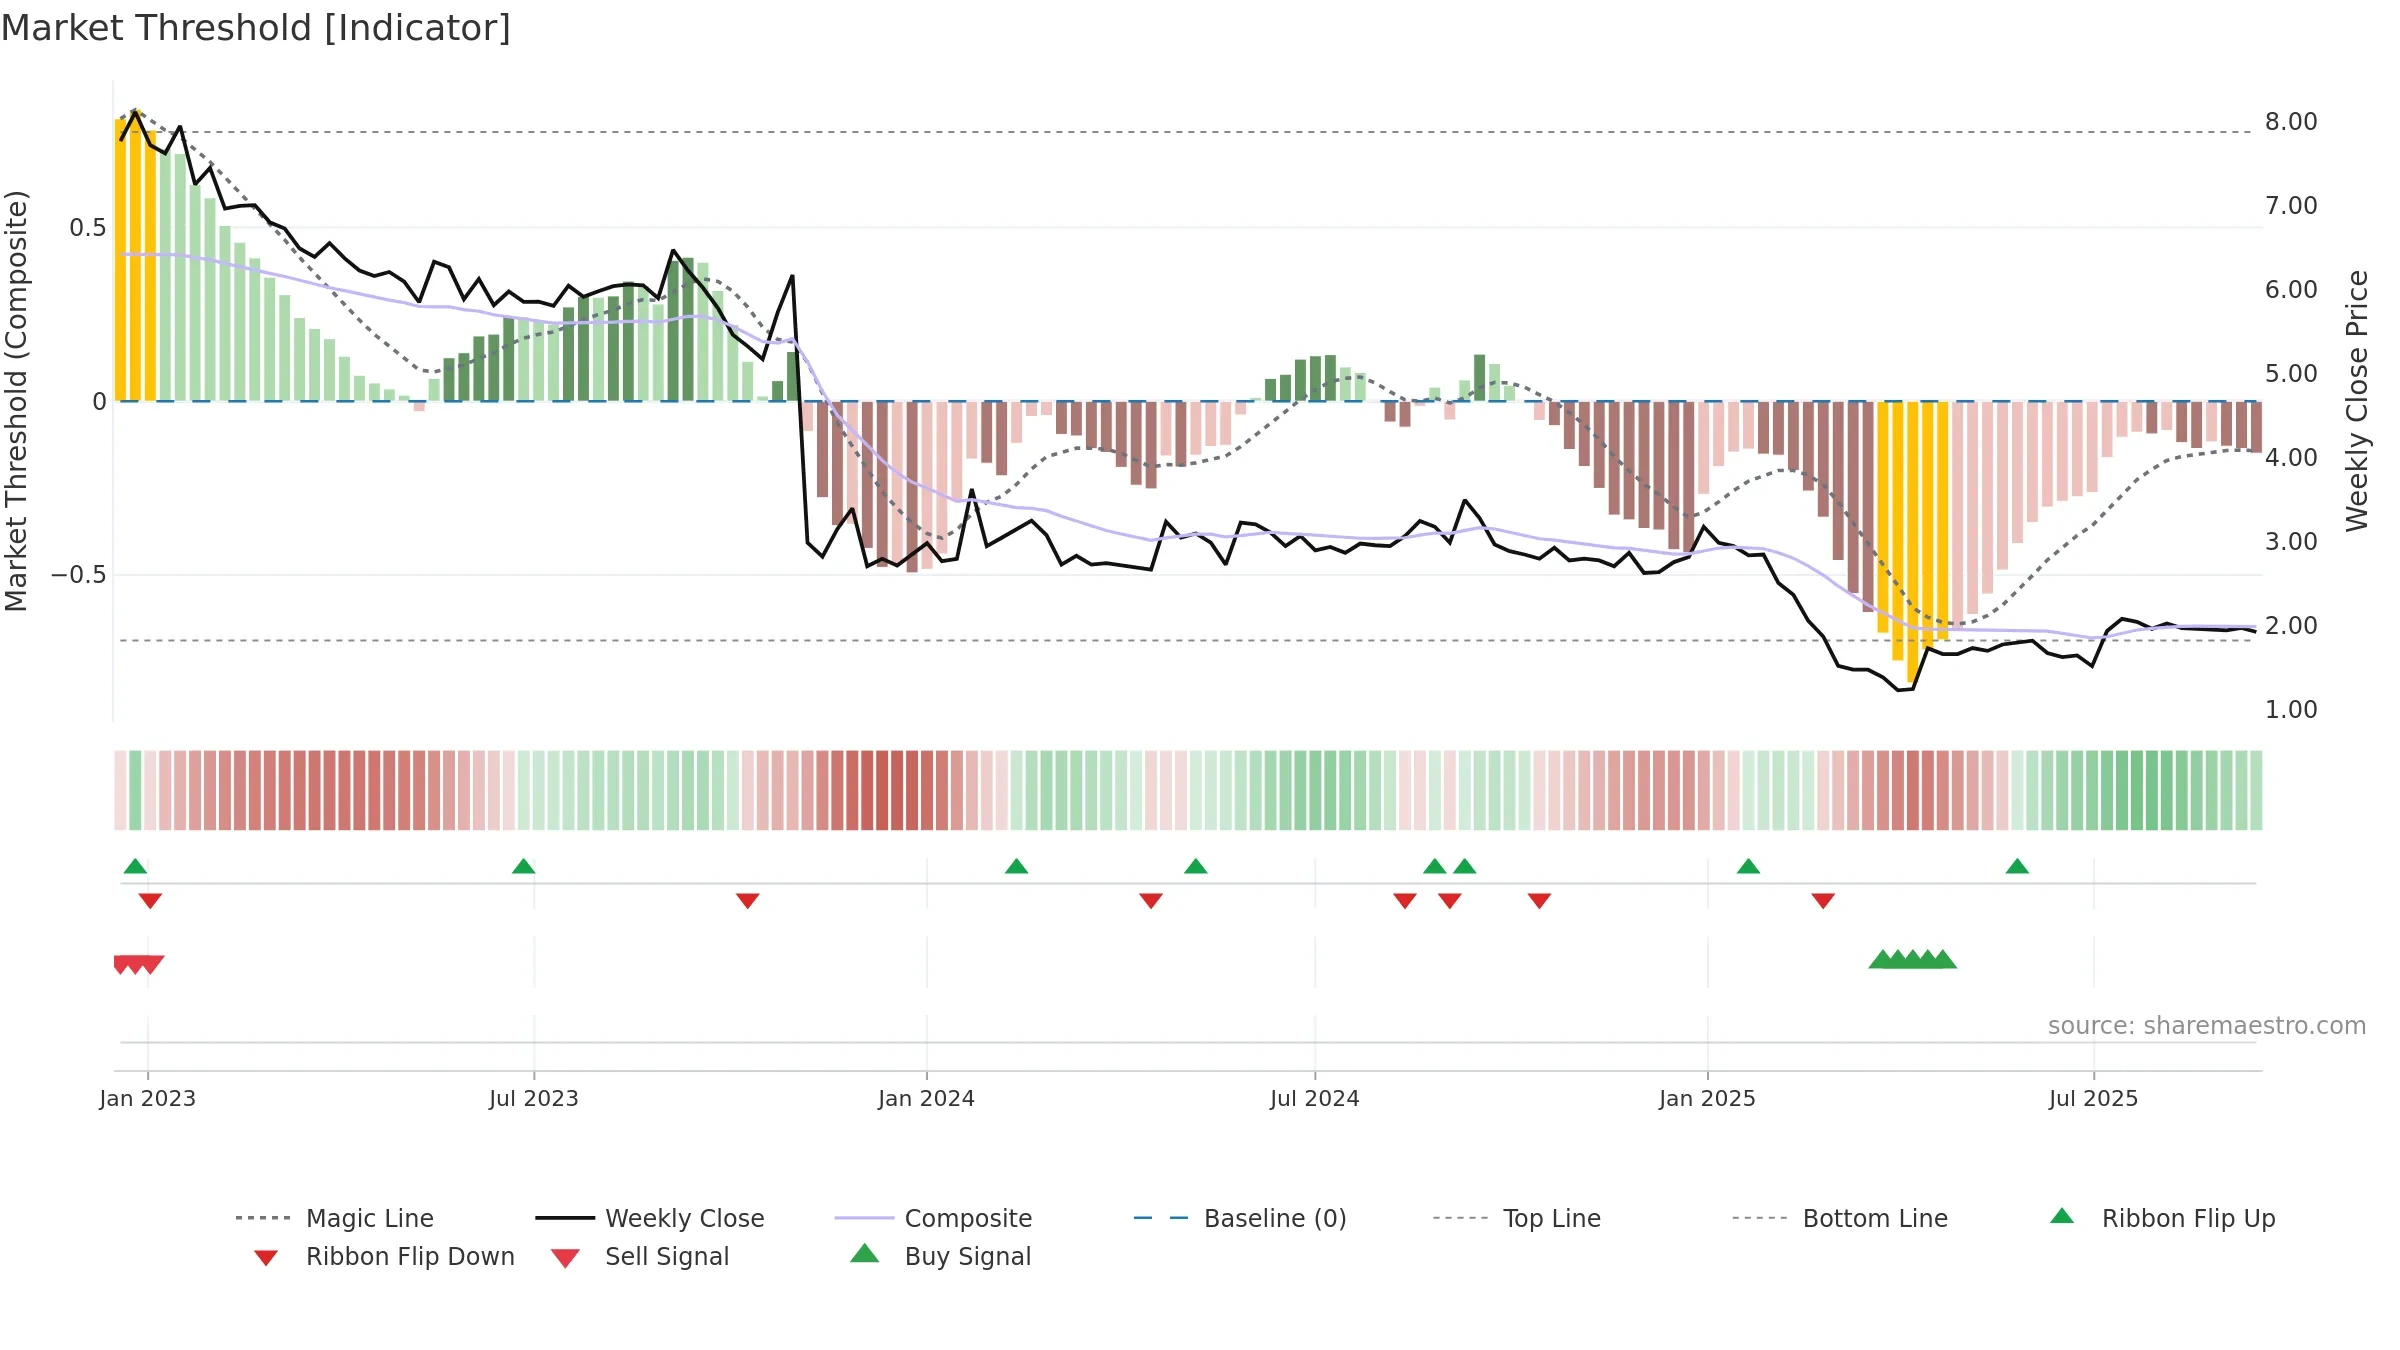Click the Market Threshold [Indicator] chart title
The height and width of the screenshot is (1350, 2400).
(x=256, y=28)
